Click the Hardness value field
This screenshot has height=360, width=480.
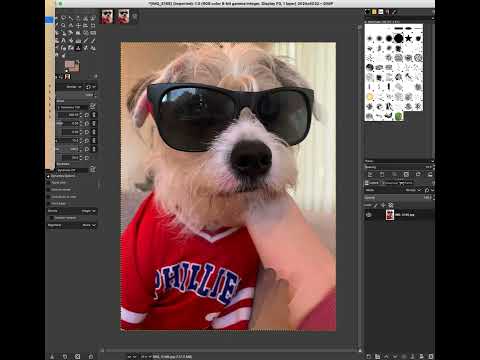tap(68, 149)
